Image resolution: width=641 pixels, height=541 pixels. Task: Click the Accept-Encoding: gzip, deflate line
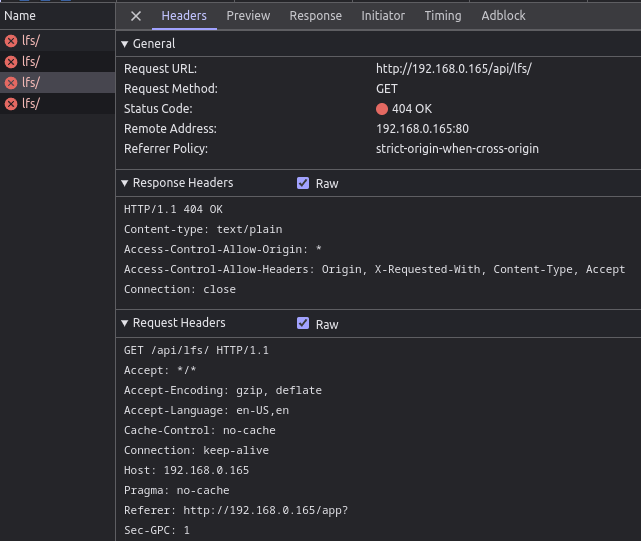[223, 390]
